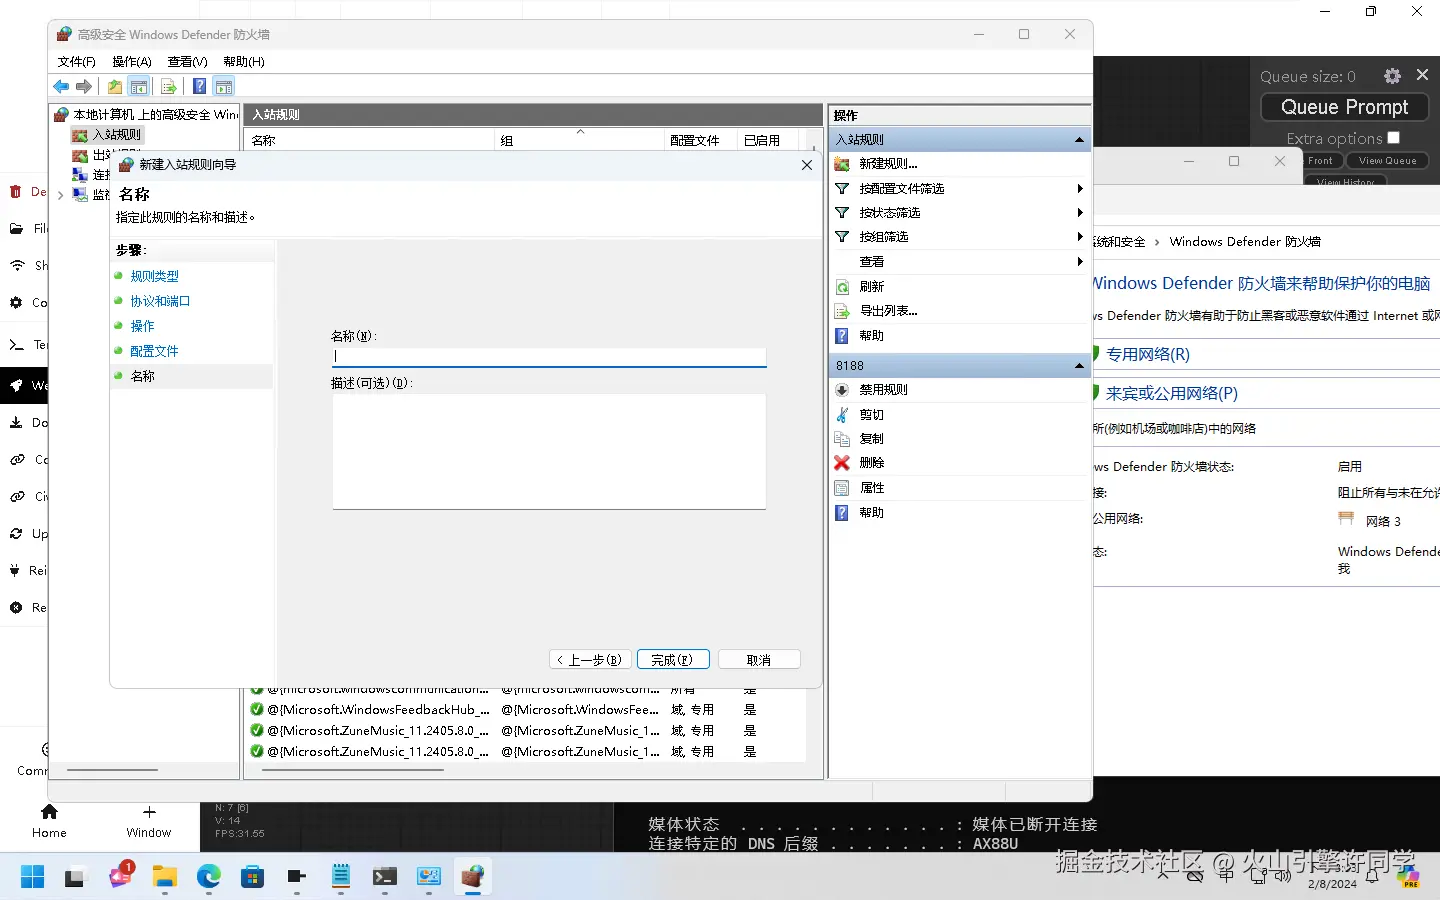This screenshot has width=1440, height=900.
Task: Collapse the 8188 actions section
Action: click(x=1079, y=366)
